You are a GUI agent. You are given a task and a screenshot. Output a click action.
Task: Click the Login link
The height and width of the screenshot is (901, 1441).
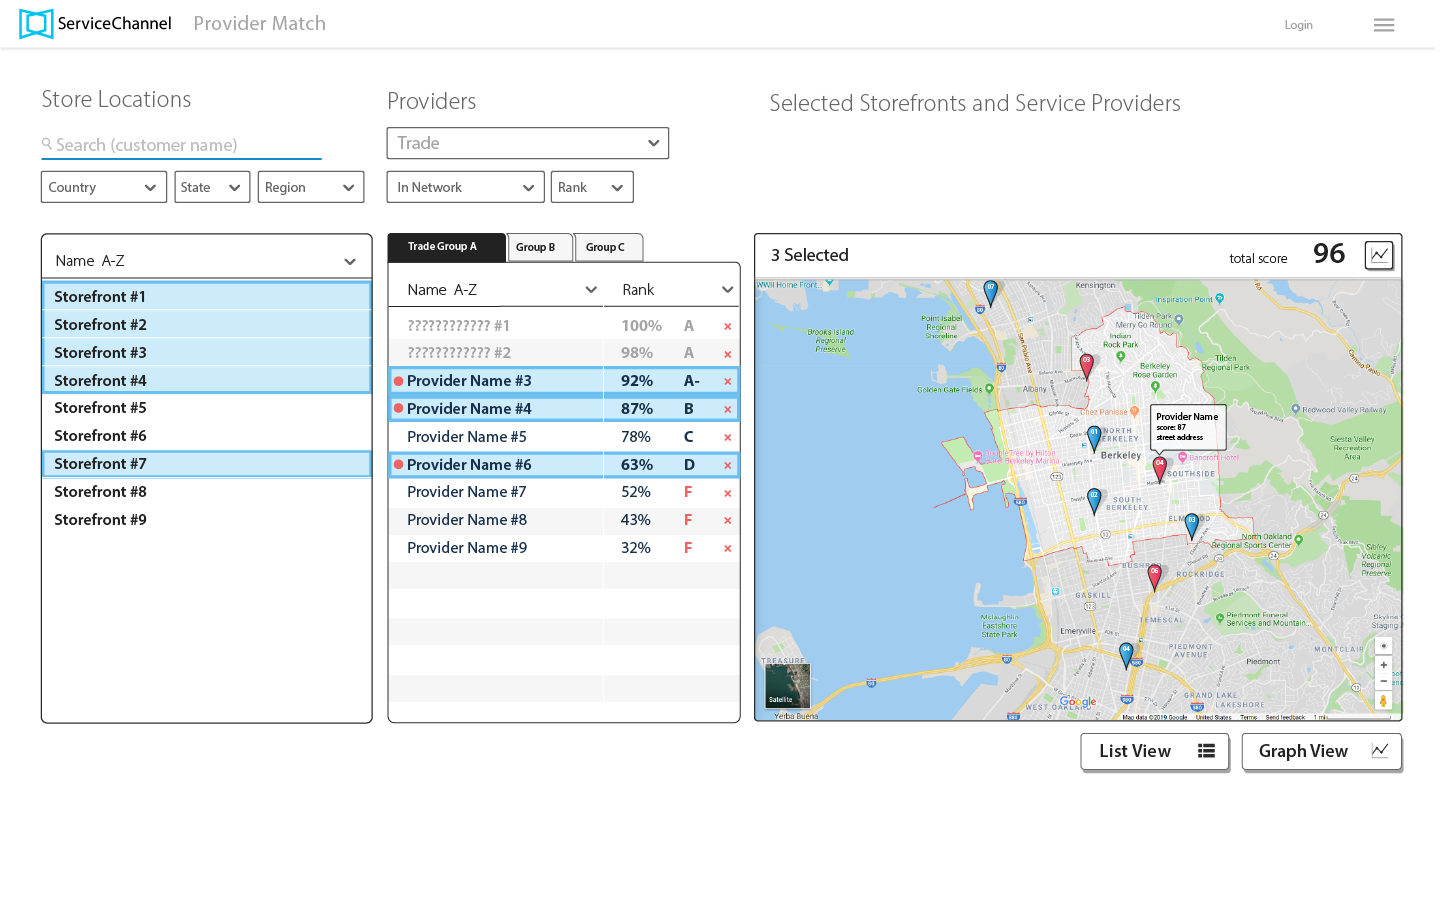pos(1298,25)
